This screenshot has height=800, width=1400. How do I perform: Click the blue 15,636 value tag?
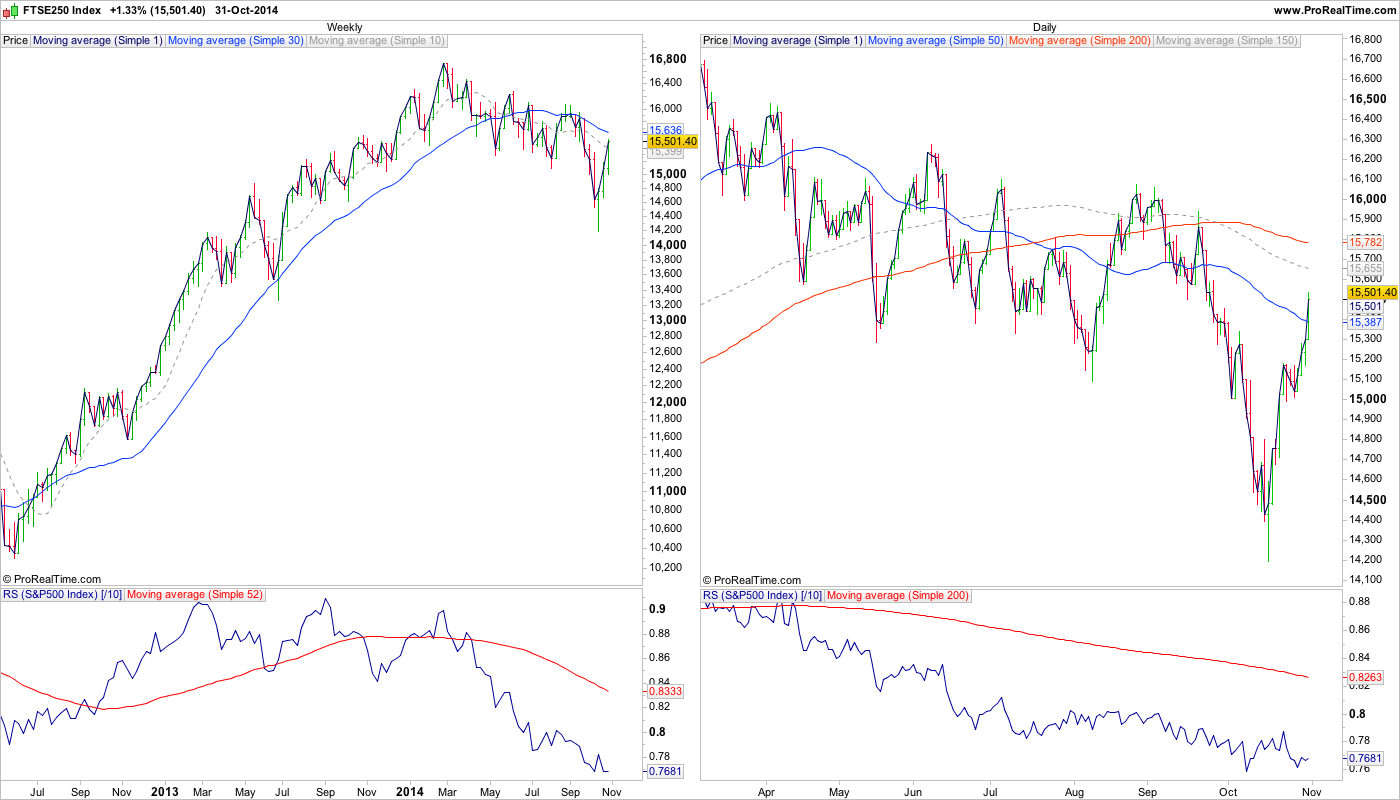[665, 131]
